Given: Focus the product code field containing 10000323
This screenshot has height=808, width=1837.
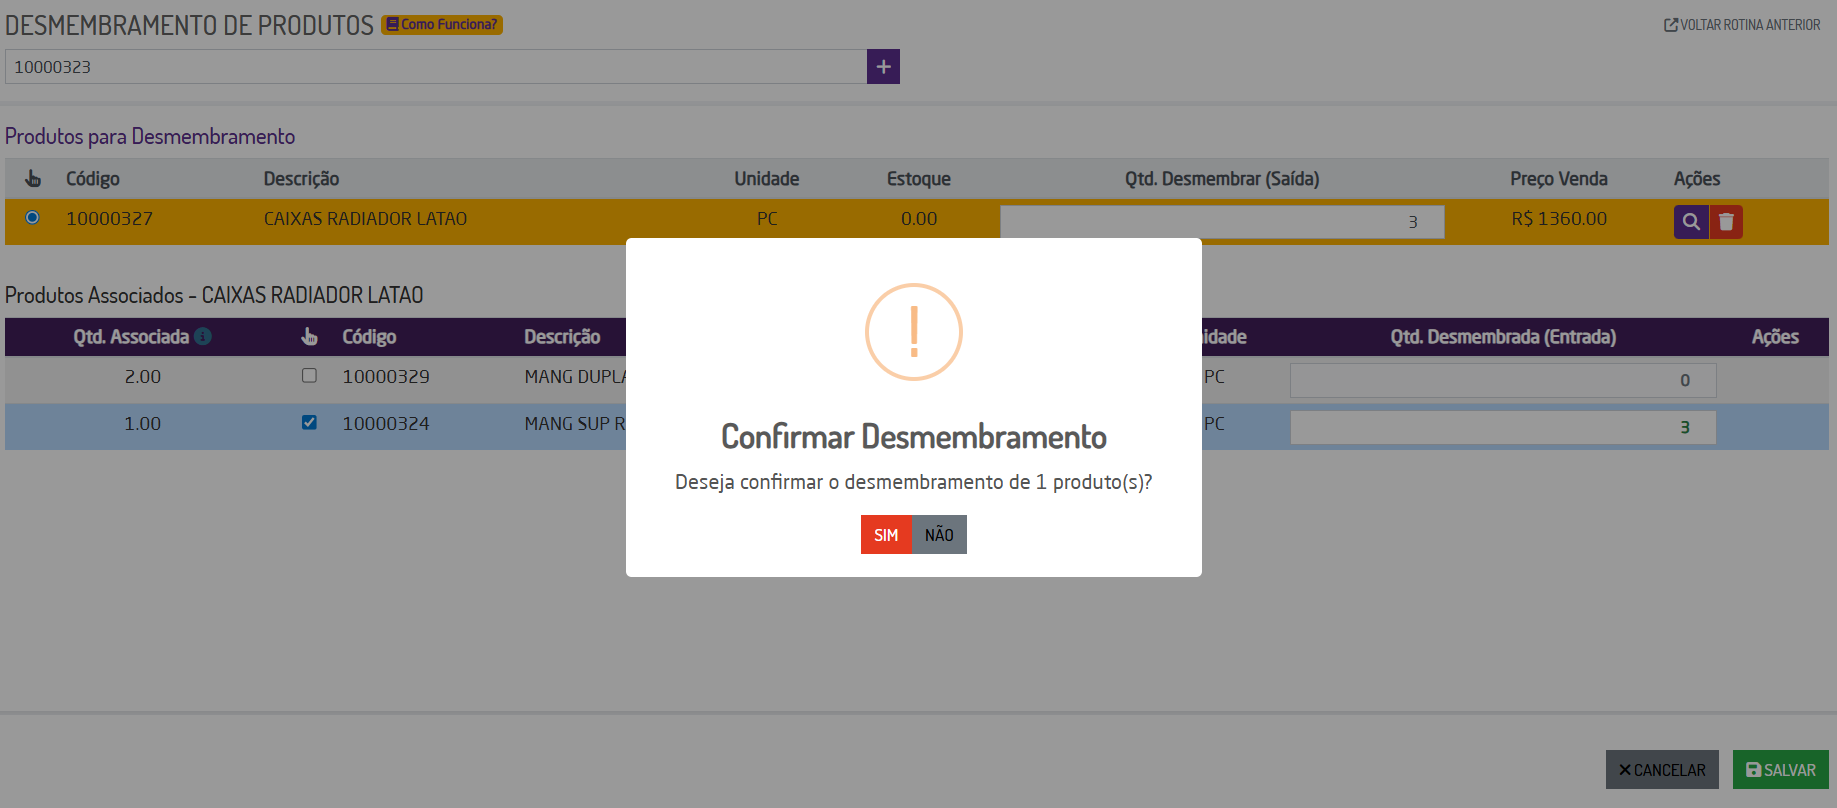Looking at the screenshot, I should tap(435, 67).
